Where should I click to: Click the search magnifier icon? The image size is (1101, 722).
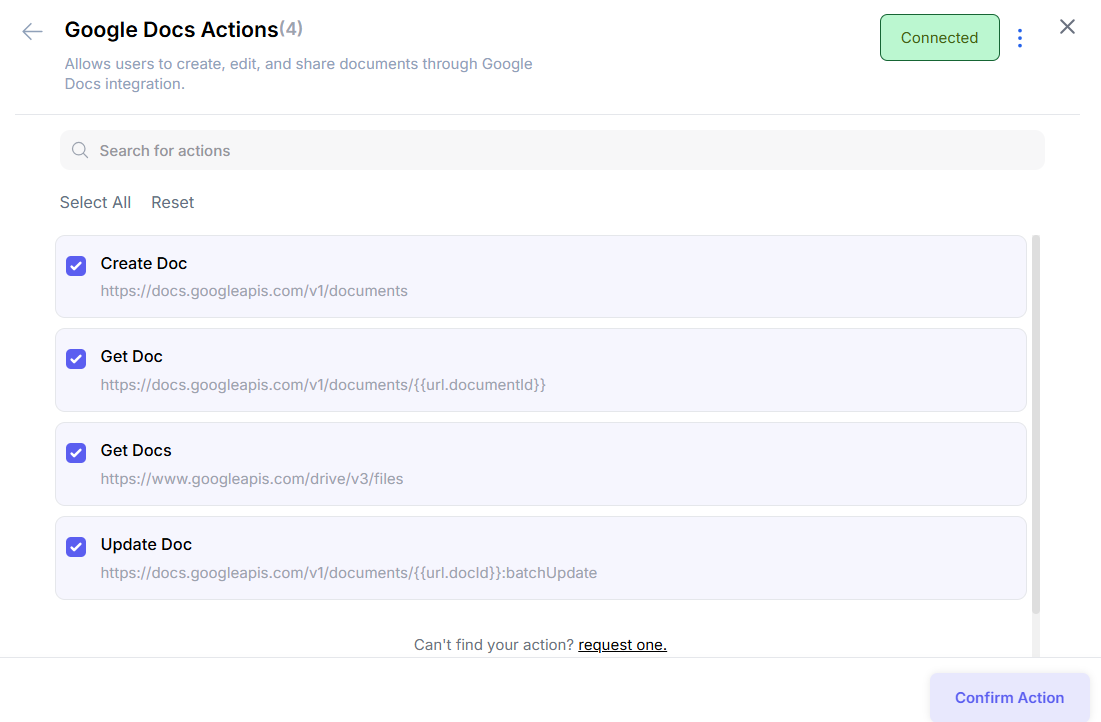click(x=80, y=150)
